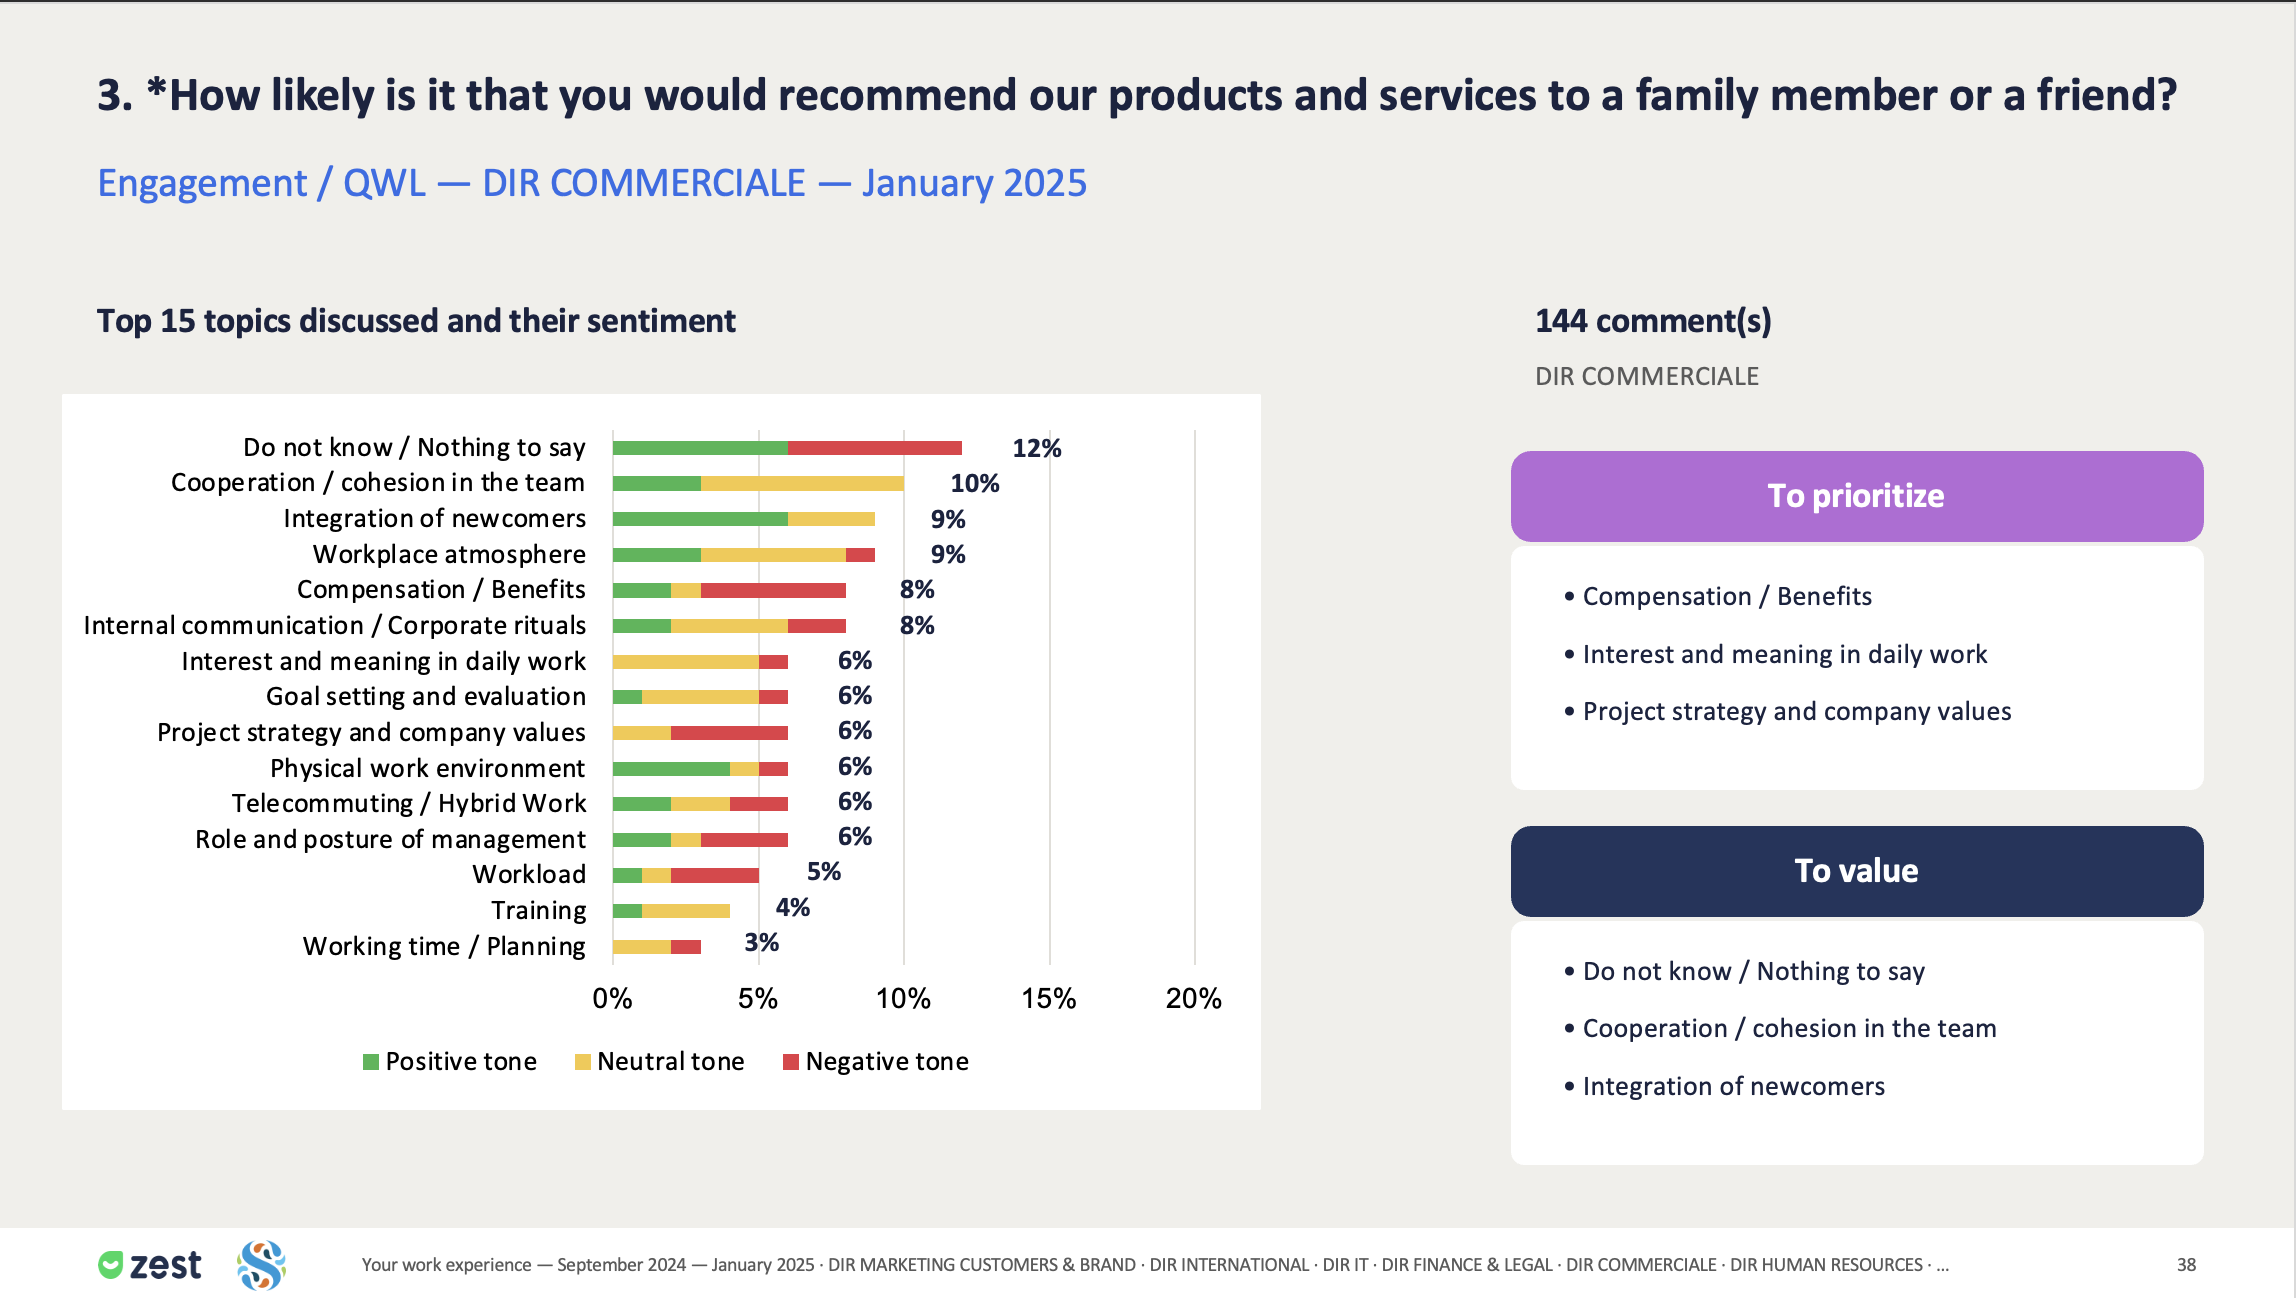The image size is (2296, 1298).
Task: Click the Training bar's 4% value label
Action: (x=793, y=907)
